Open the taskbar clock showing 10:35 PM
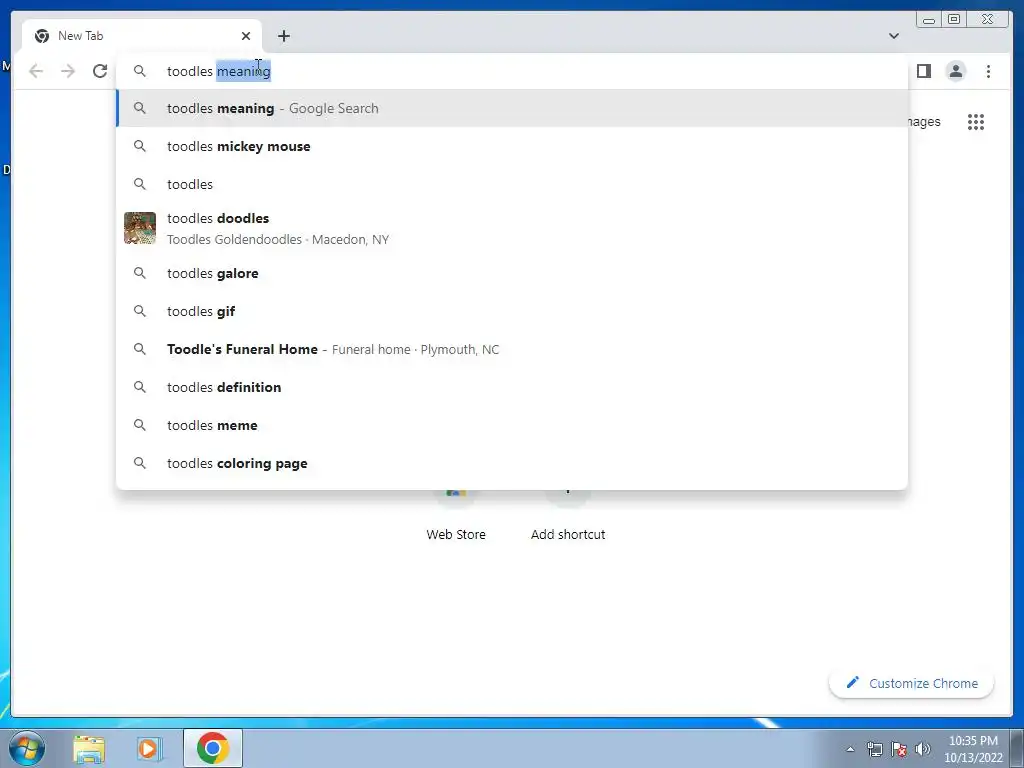The height and width of the screenshot is (768, 1024). click(x=973, y=749)
